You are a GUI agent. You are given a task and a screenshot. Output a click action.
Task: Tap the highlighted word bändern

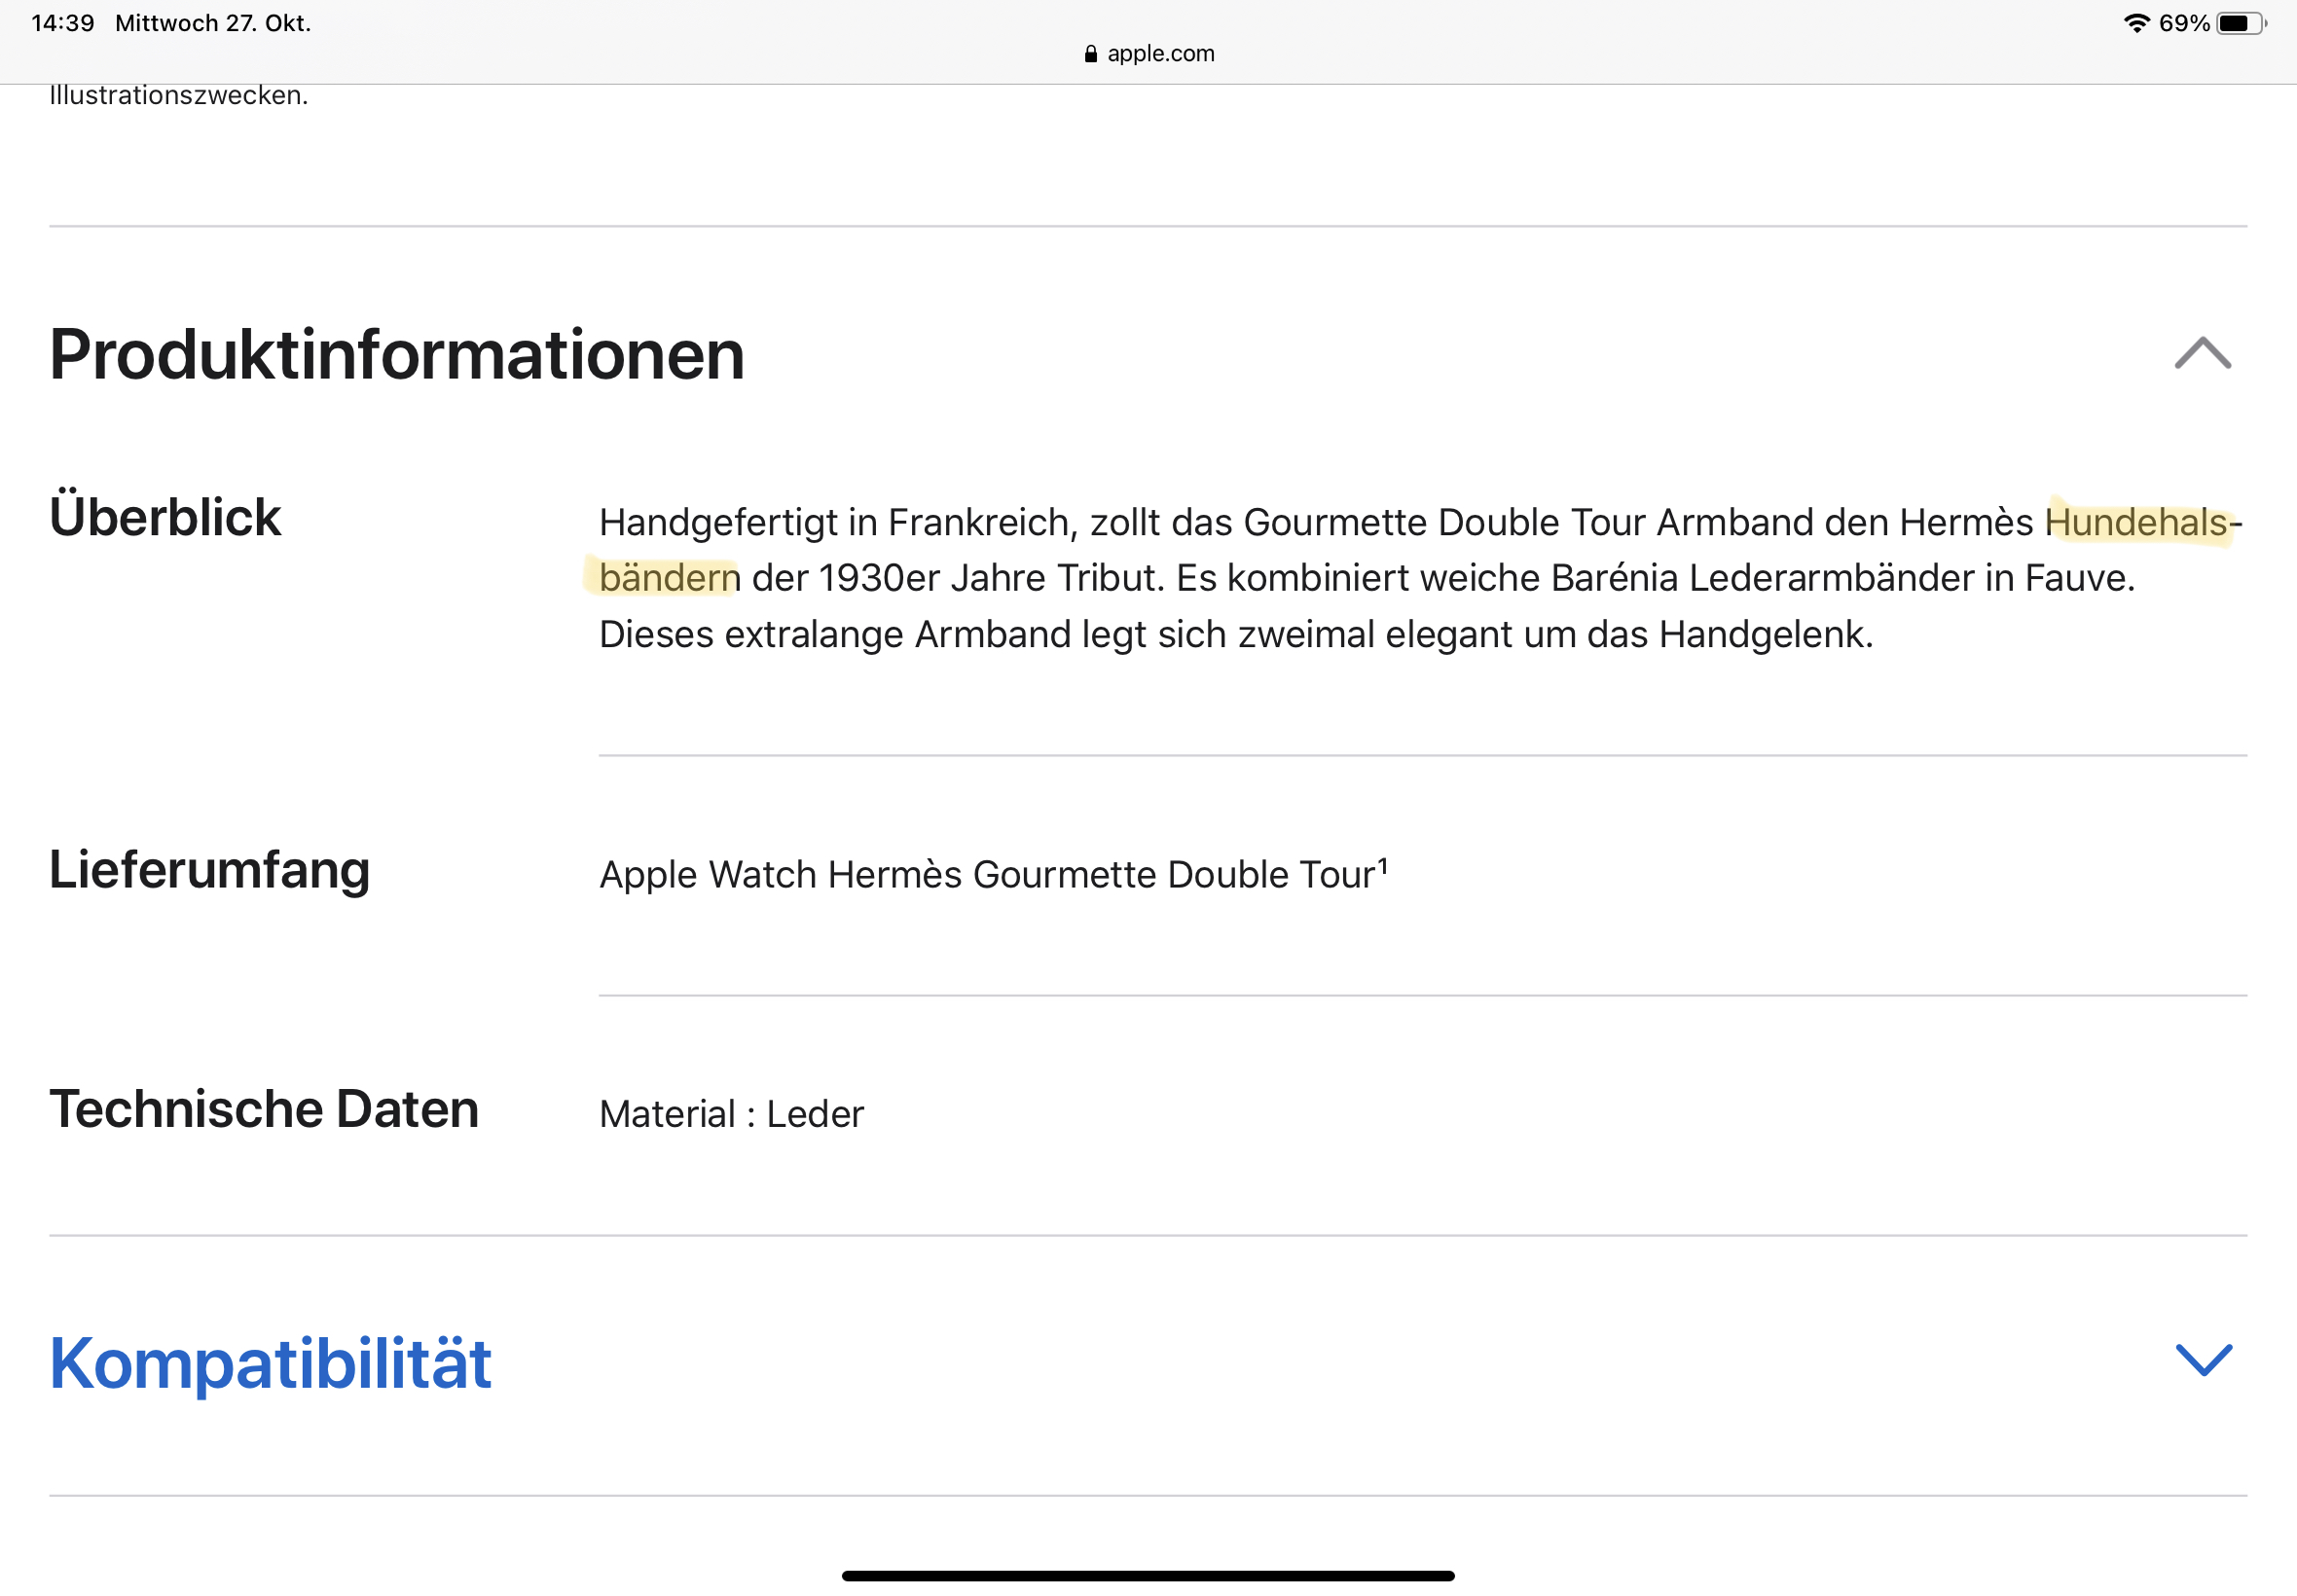tap(669, 578)
